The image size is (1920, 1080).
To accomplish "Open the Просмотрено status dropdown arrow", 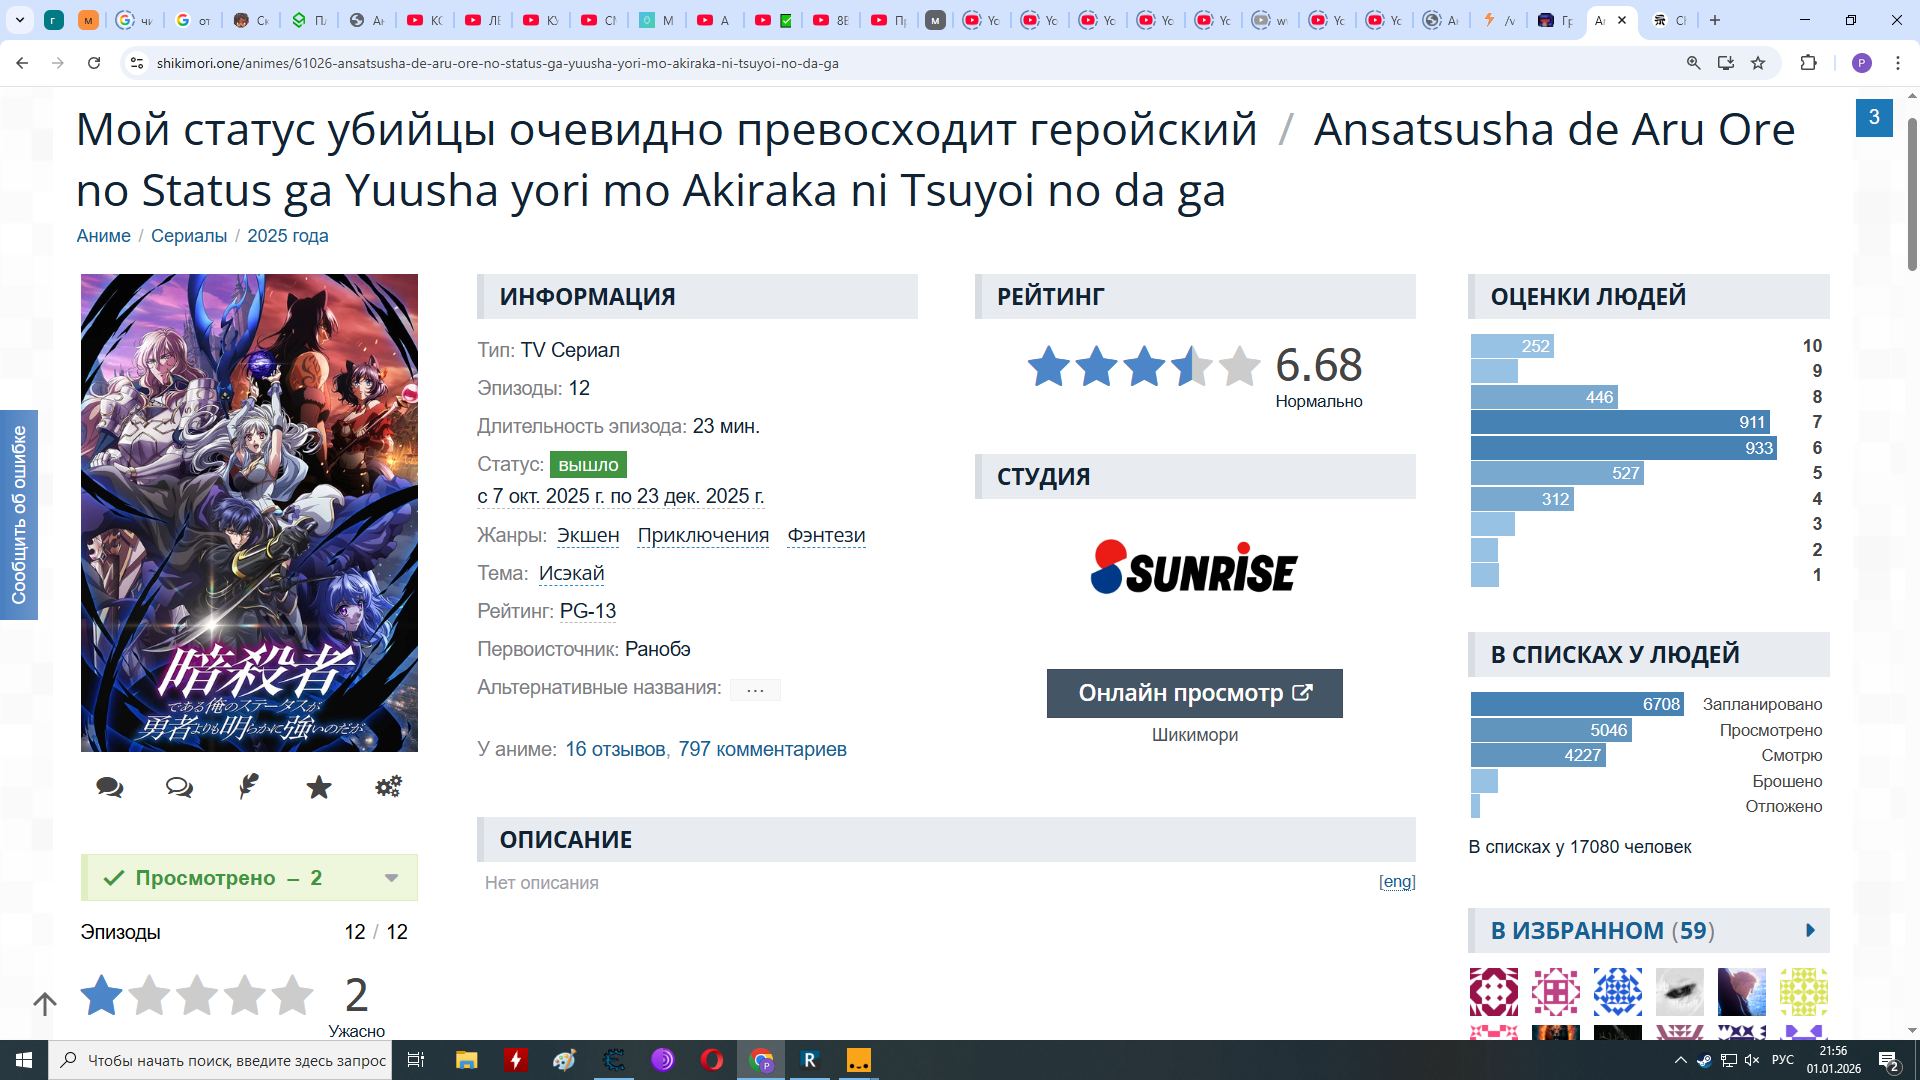I will tap(391, 878).
